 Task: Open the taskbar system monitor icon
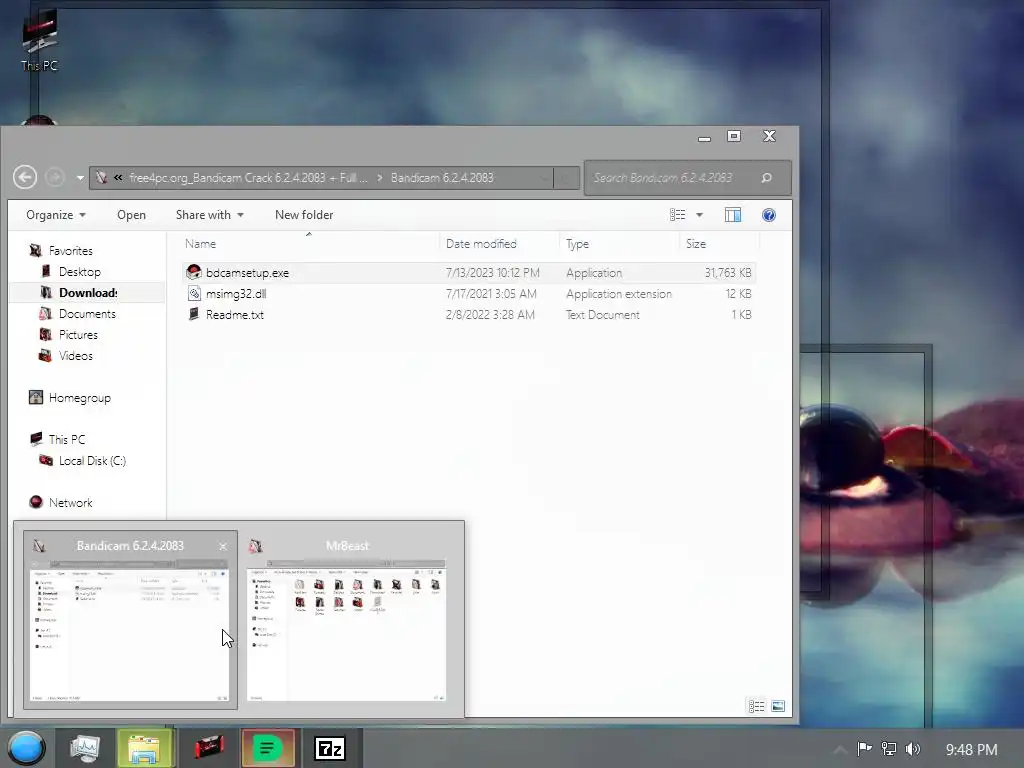(85, 748)
